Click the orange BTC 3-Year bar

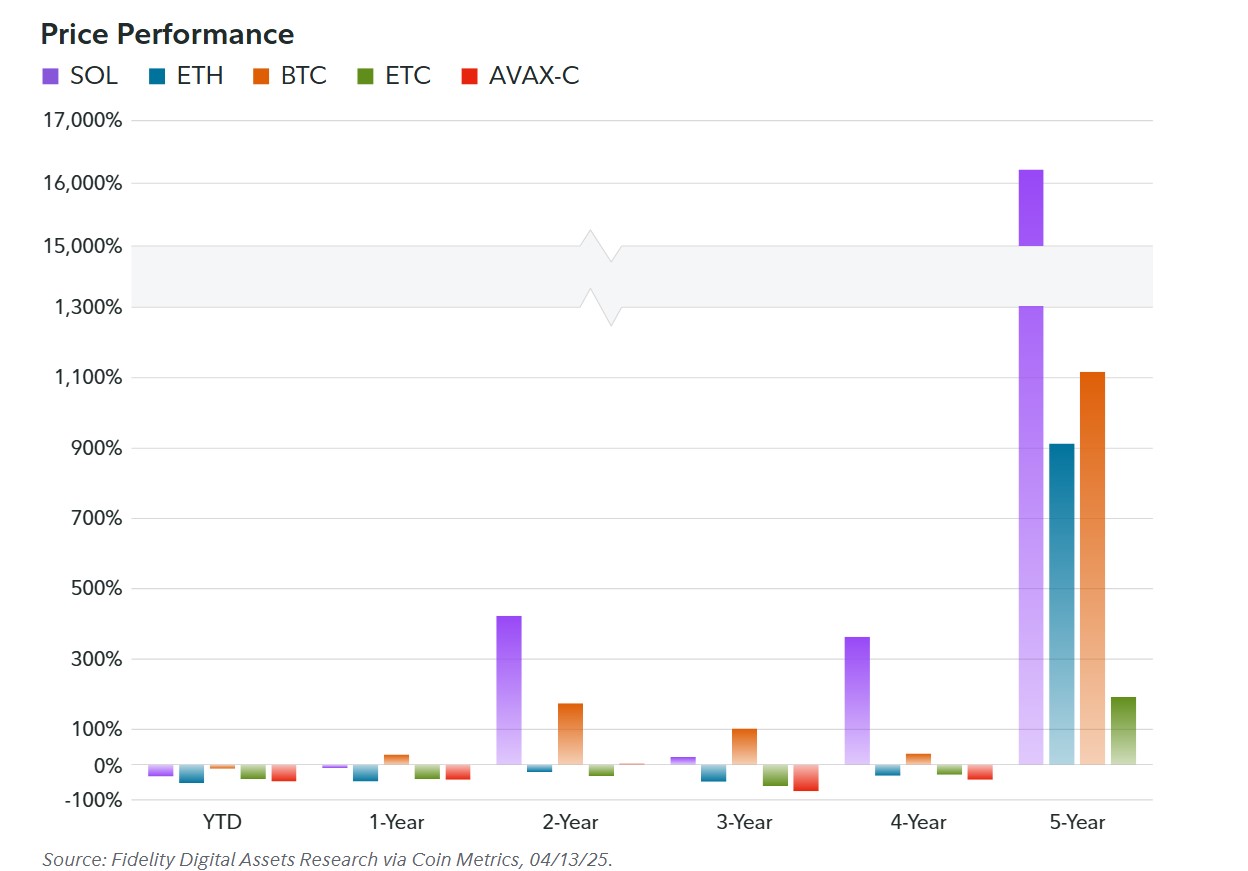coord(744,746)
